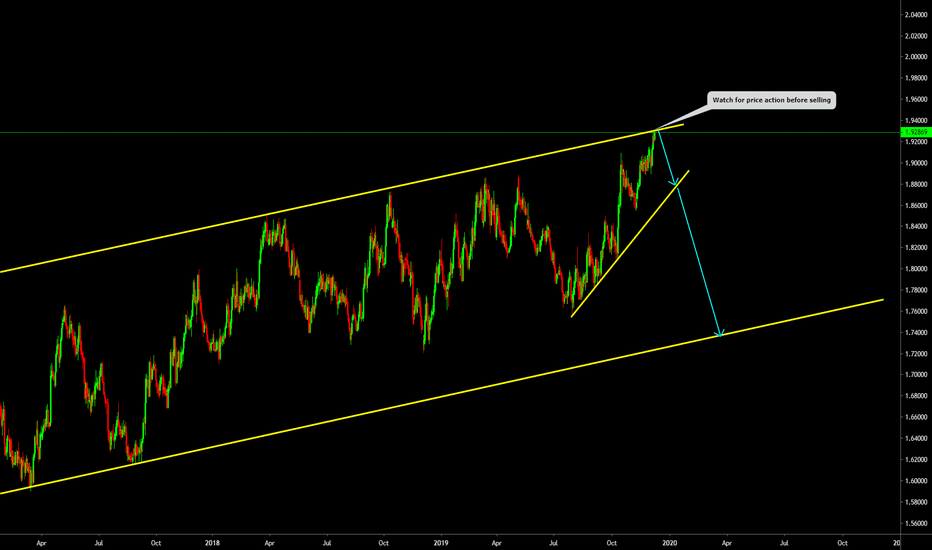Viewport: 932px width, 550px height.
Task: Click the 1.56000 price axis label
Action: [916, 523]
